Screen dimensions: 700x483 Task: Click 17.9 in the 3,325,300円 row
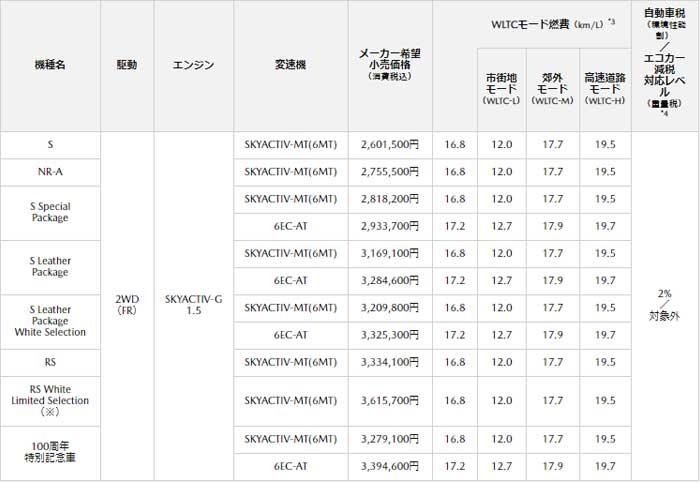coord(552,335)
